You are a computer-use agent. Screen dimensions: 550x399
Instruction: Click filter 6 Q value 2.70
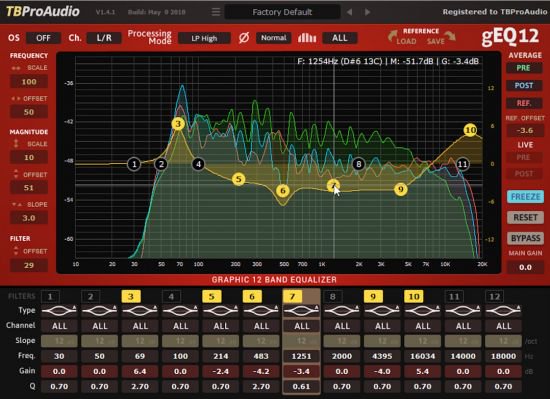click(x=261, y=386)
